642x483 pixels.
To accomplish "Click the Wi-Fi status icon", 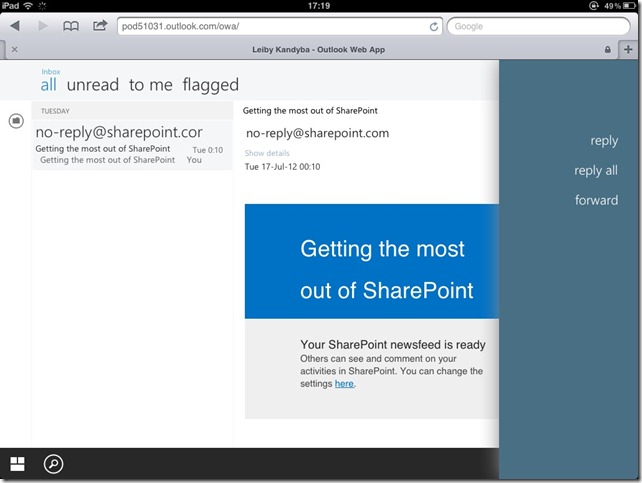I will coord(28,5).
